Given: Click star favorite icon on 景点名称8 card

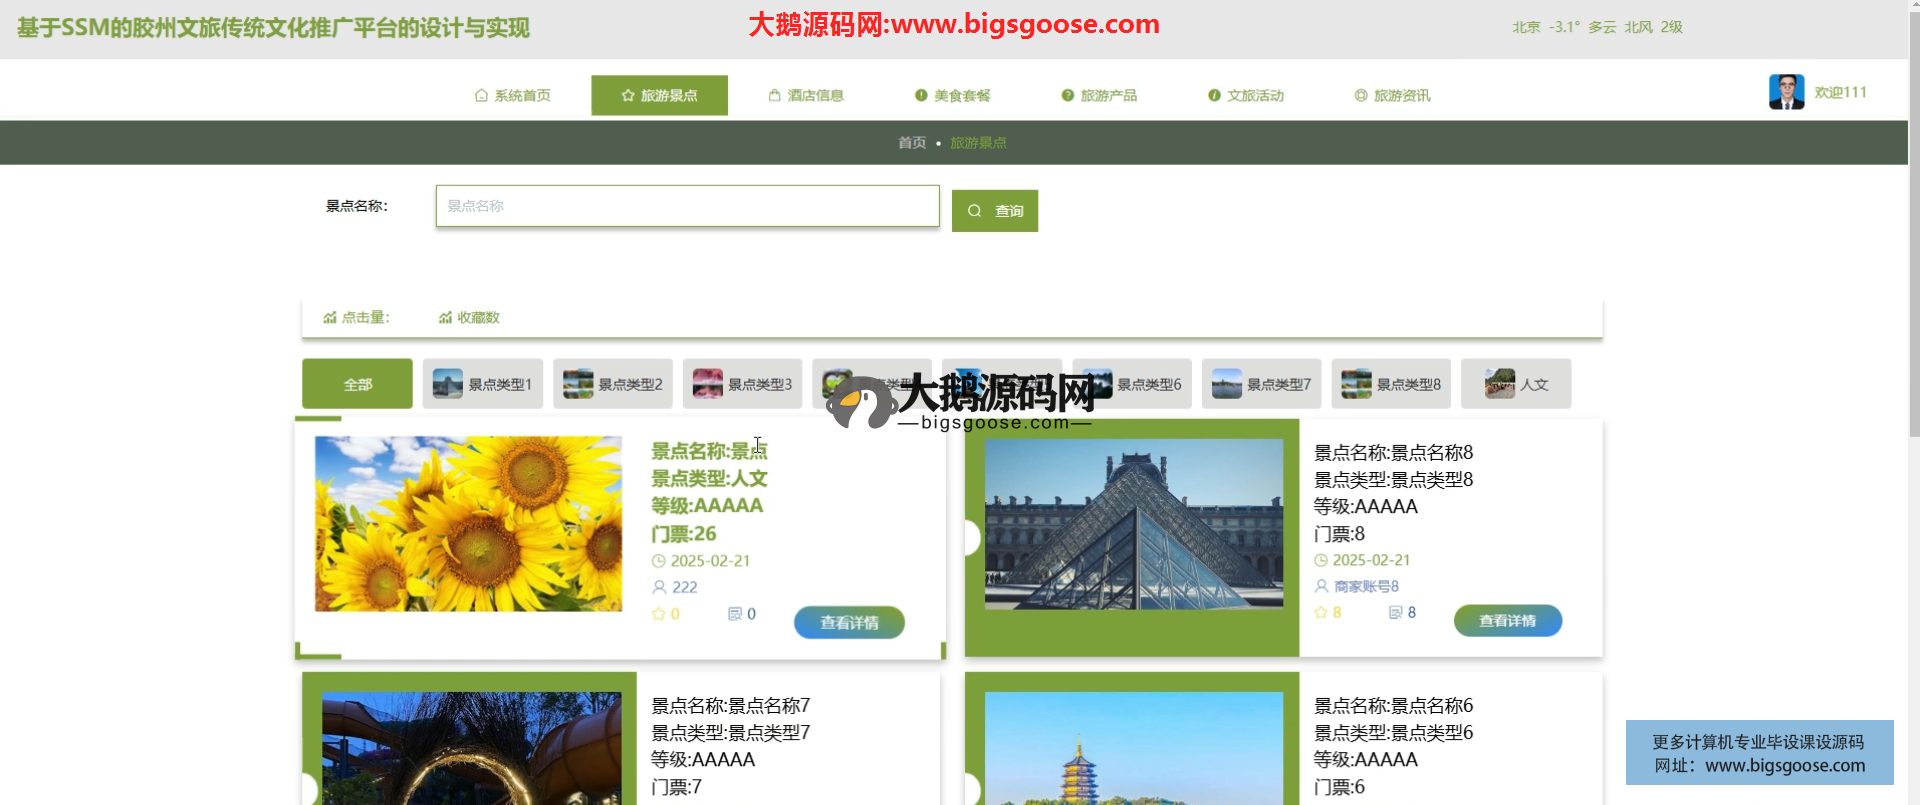Looking at the screenshot, I should point(1321,612).
